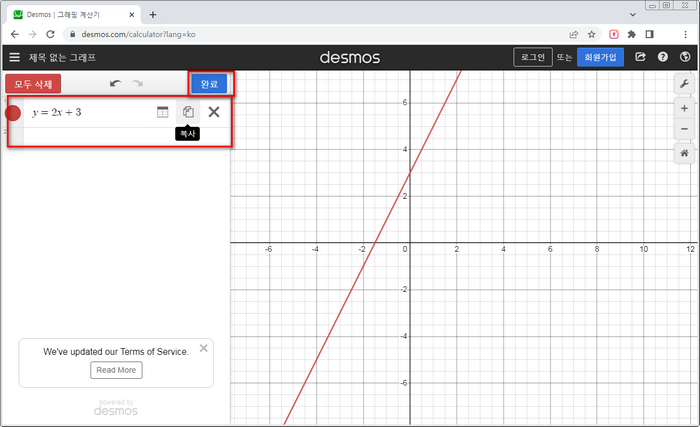This screenshot has width=700, height=427.
Task: Expand the tab search chevron
Action: point(633,15)
